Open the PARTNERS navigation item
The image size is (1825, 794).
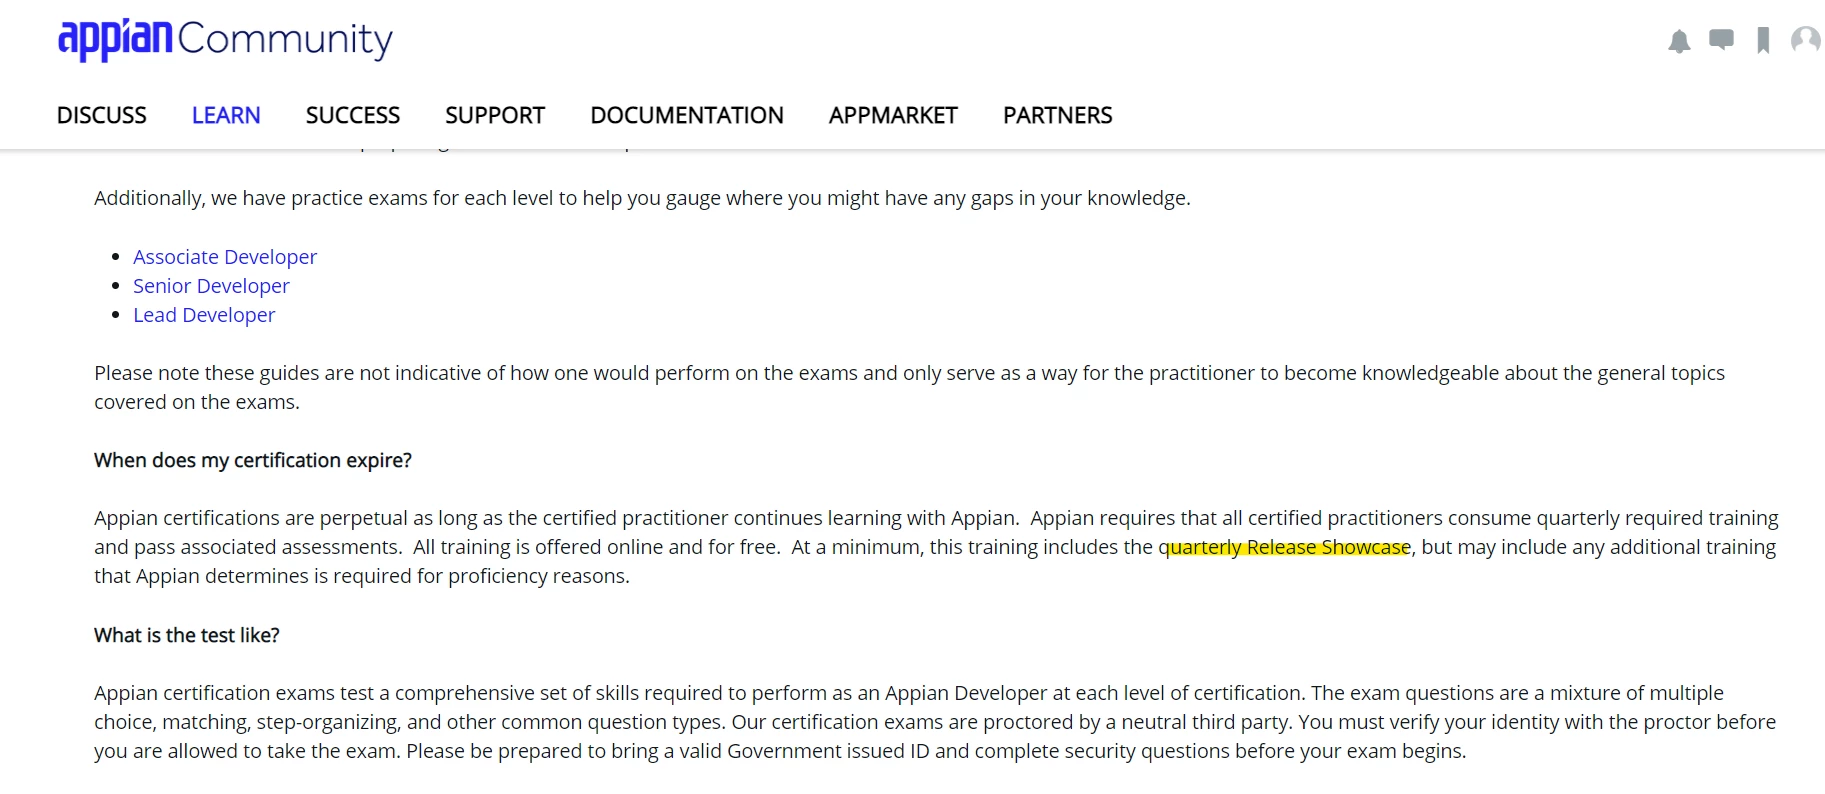tap(1058, 115)
